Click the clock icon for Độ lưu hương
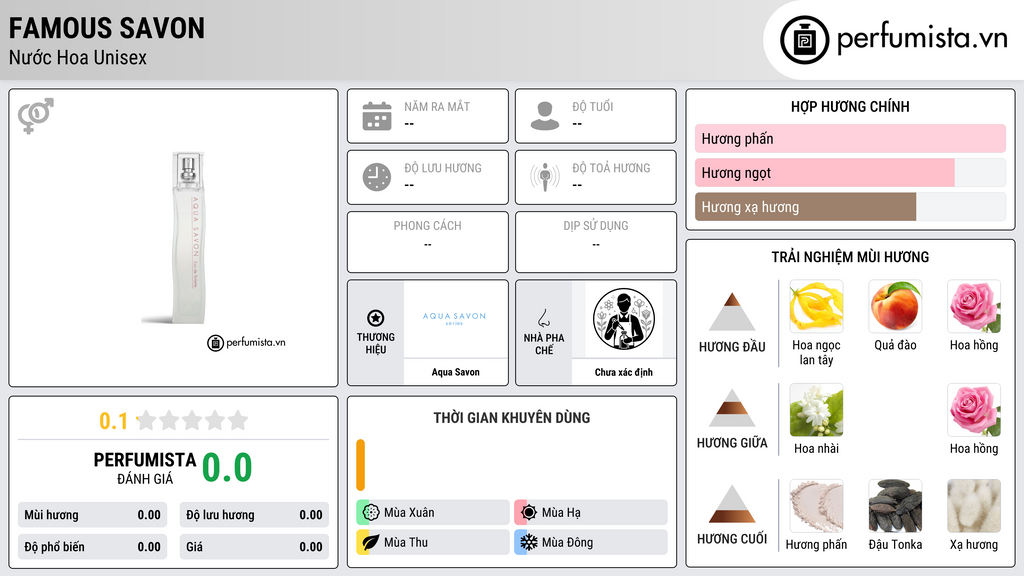This screenshot has width=1024, height=576. point(377,177)
